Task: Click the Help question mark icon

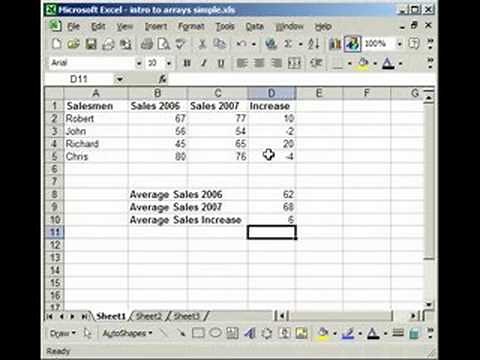Action: point(414,44)
